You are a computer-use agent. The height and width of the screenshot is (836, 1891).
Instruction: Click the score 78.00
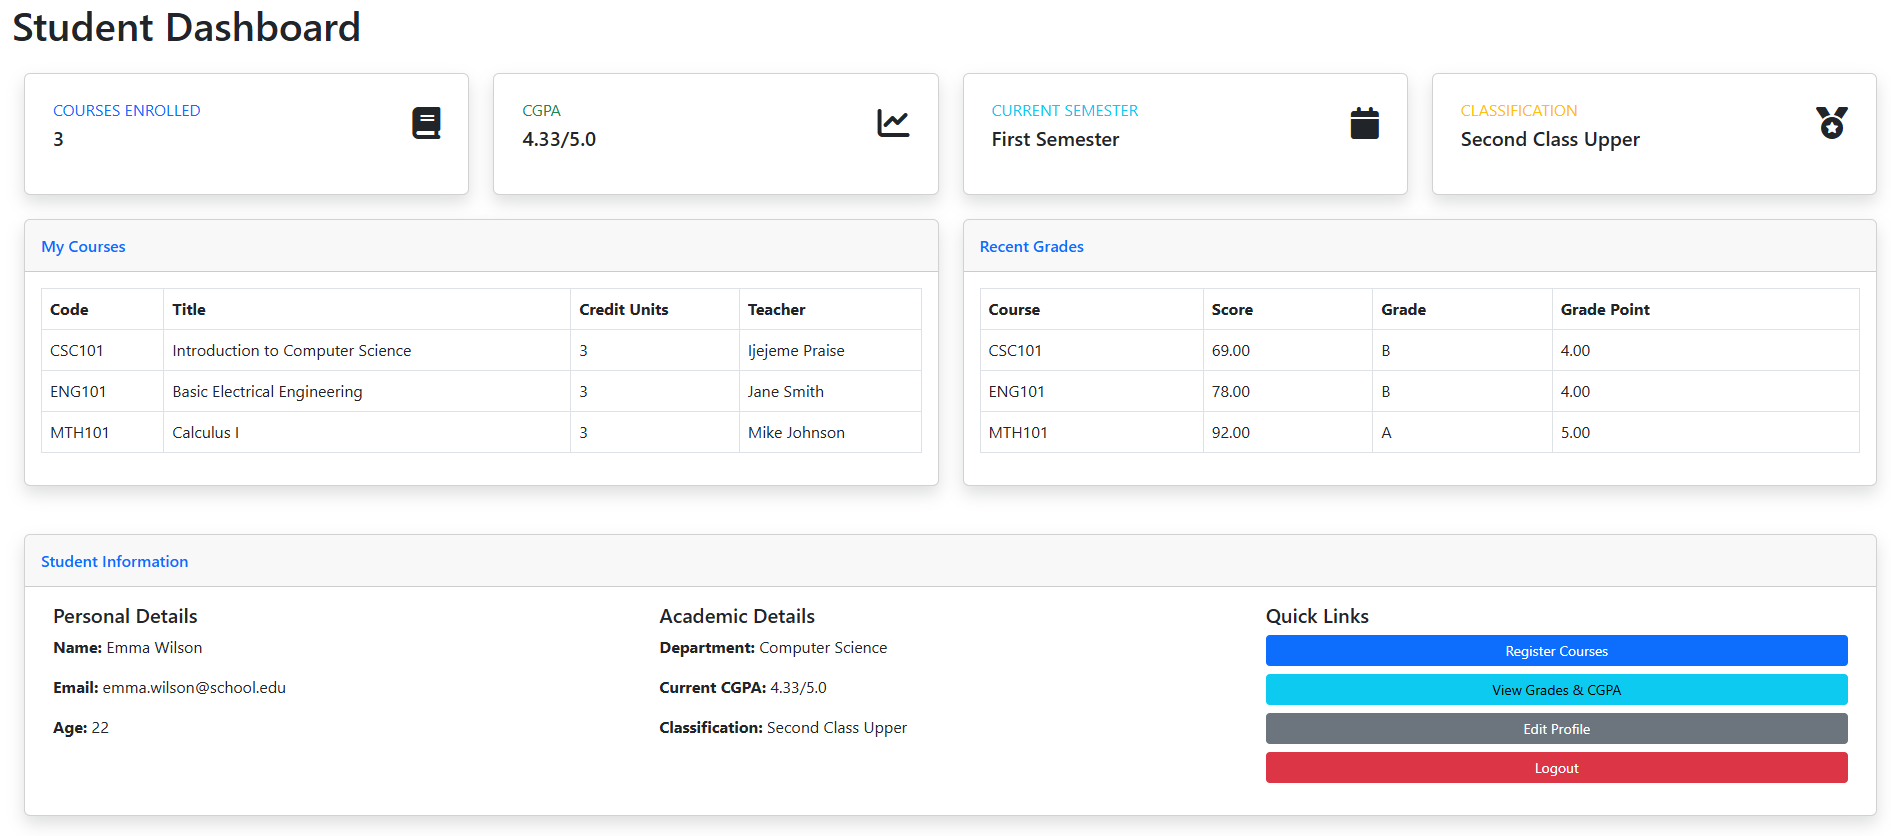point(1230,391)
